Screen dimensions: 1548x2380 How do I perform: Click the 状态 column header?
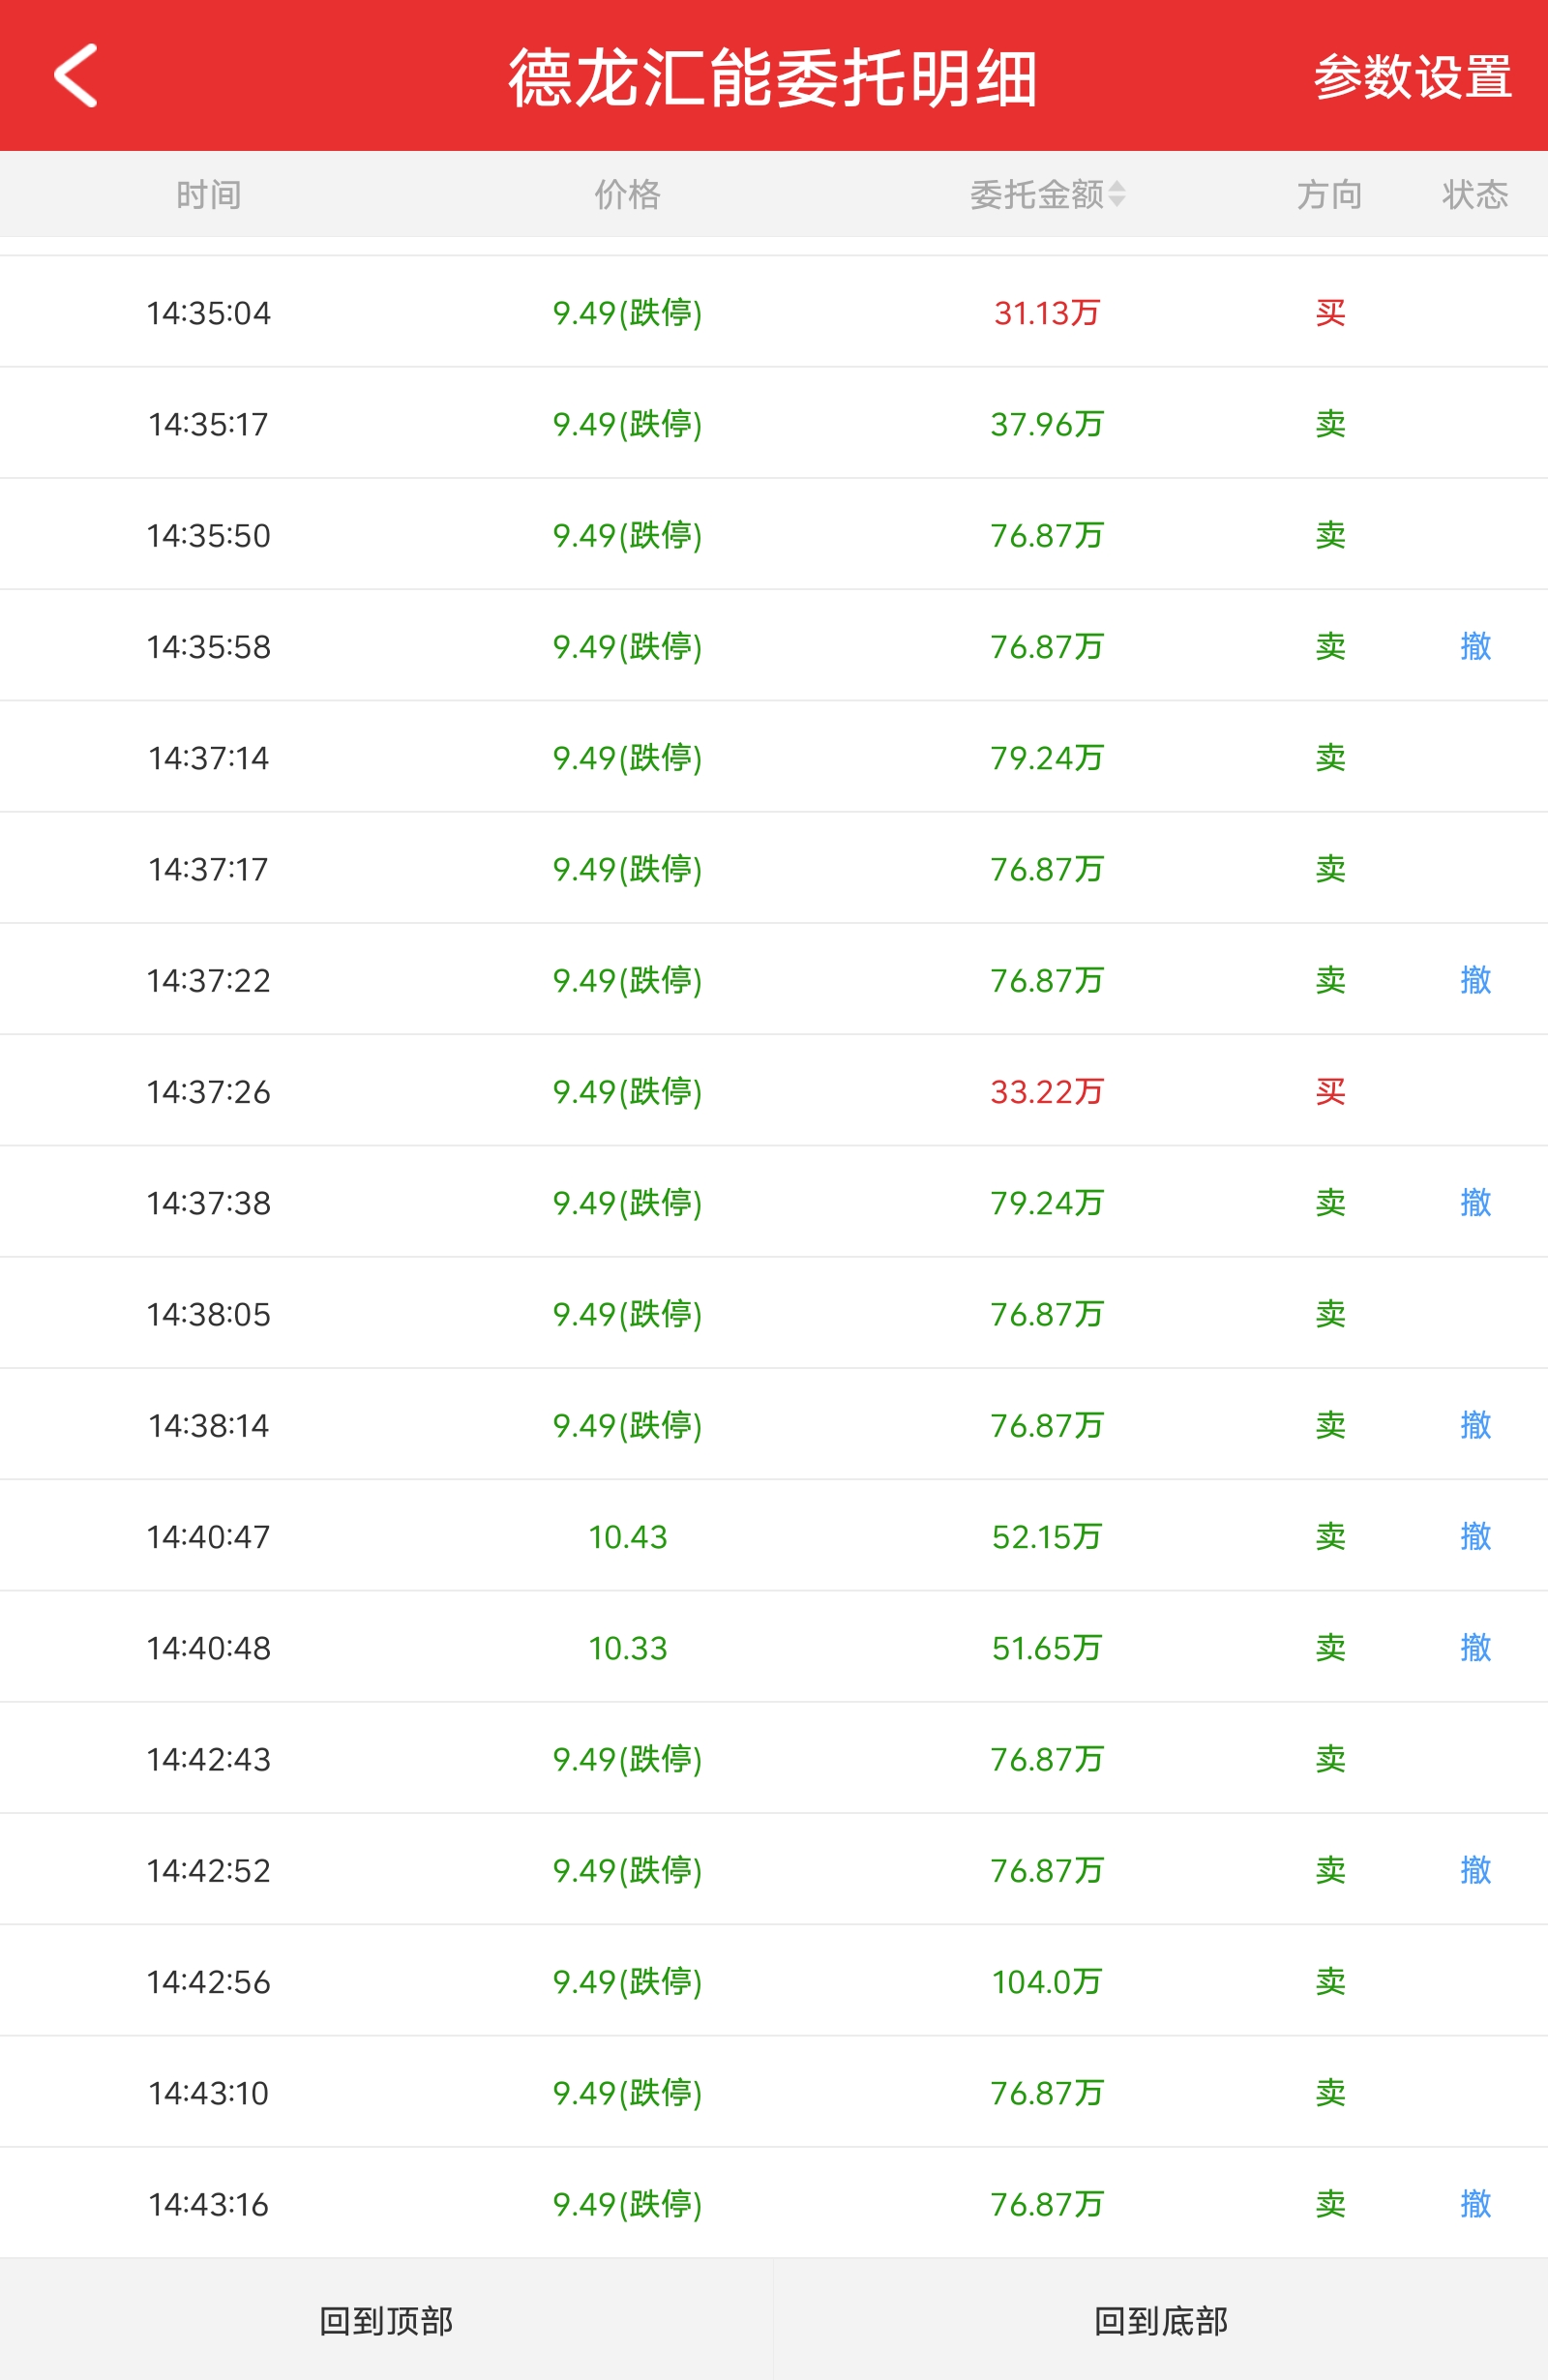[x=1474, y=194]
